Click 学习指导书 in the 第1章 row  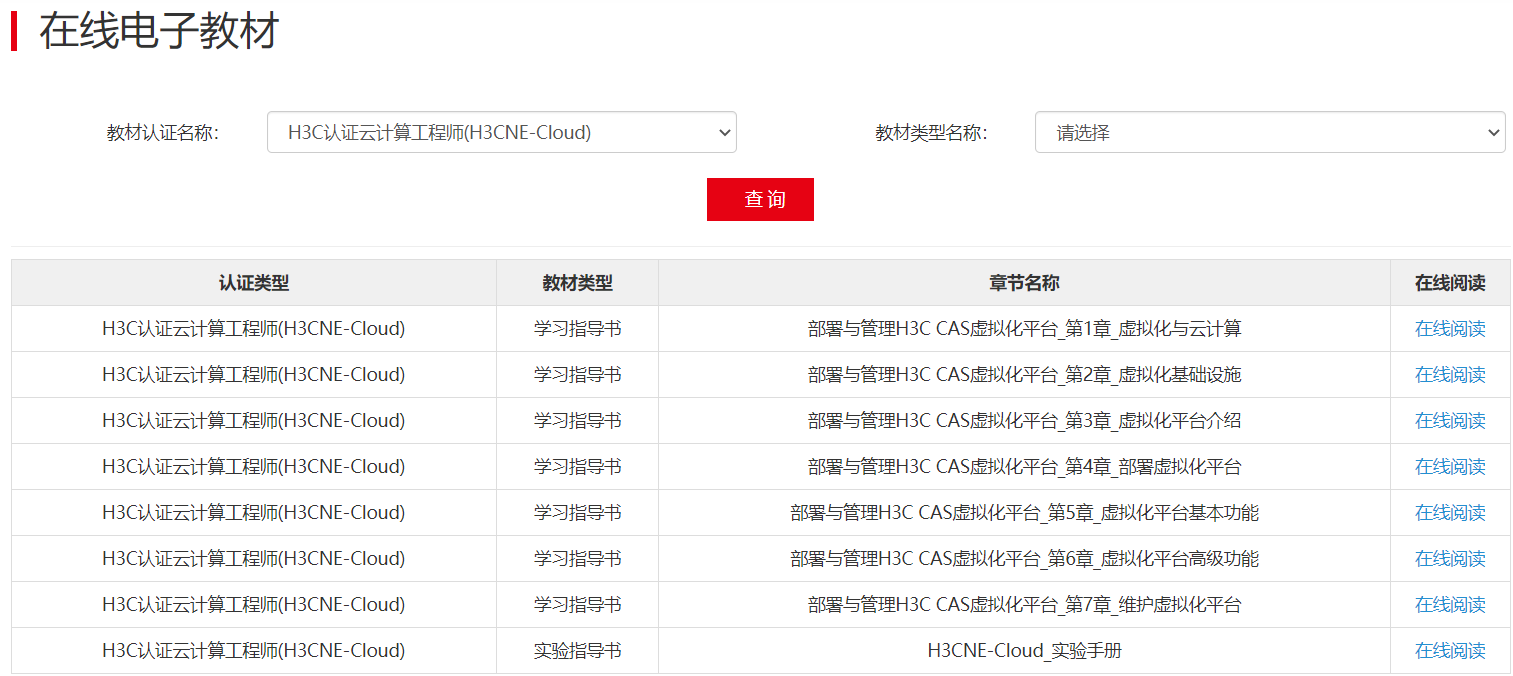click(x=578, y=328)
